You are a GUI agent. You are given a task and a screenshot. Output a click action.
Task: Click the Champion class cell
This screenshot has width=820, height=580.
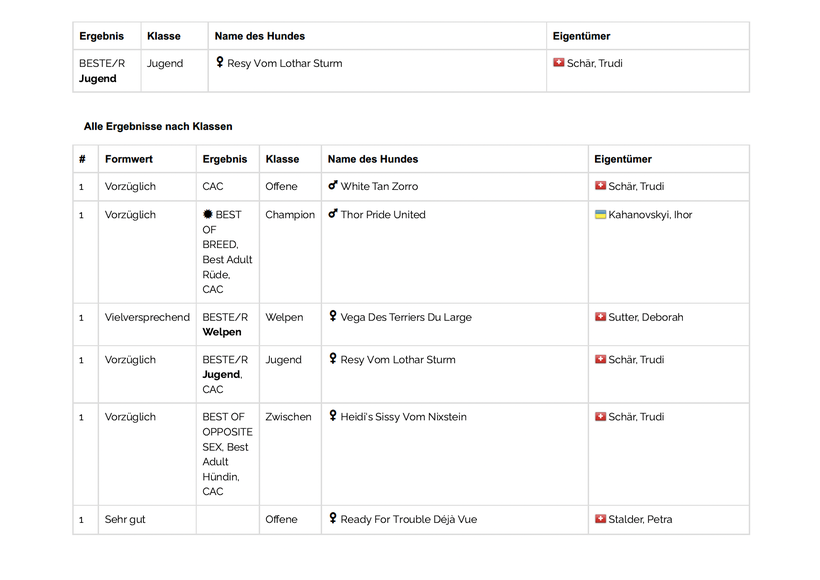point(290,214)
